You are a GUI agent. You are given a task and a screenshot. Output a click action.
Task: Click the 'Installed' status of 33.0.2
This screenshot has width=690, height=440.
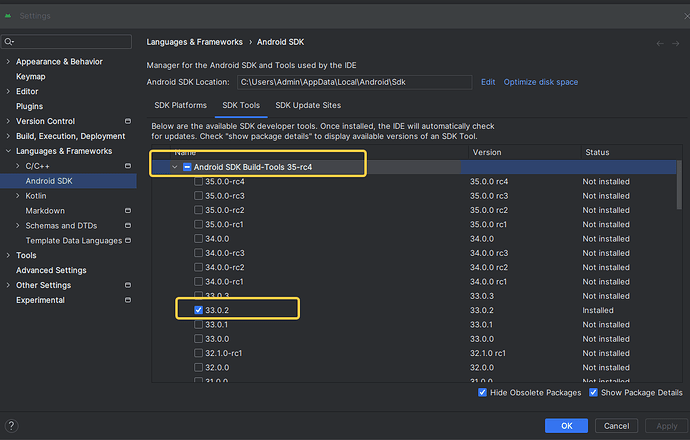pyautogui.click(x=598, y=310)
